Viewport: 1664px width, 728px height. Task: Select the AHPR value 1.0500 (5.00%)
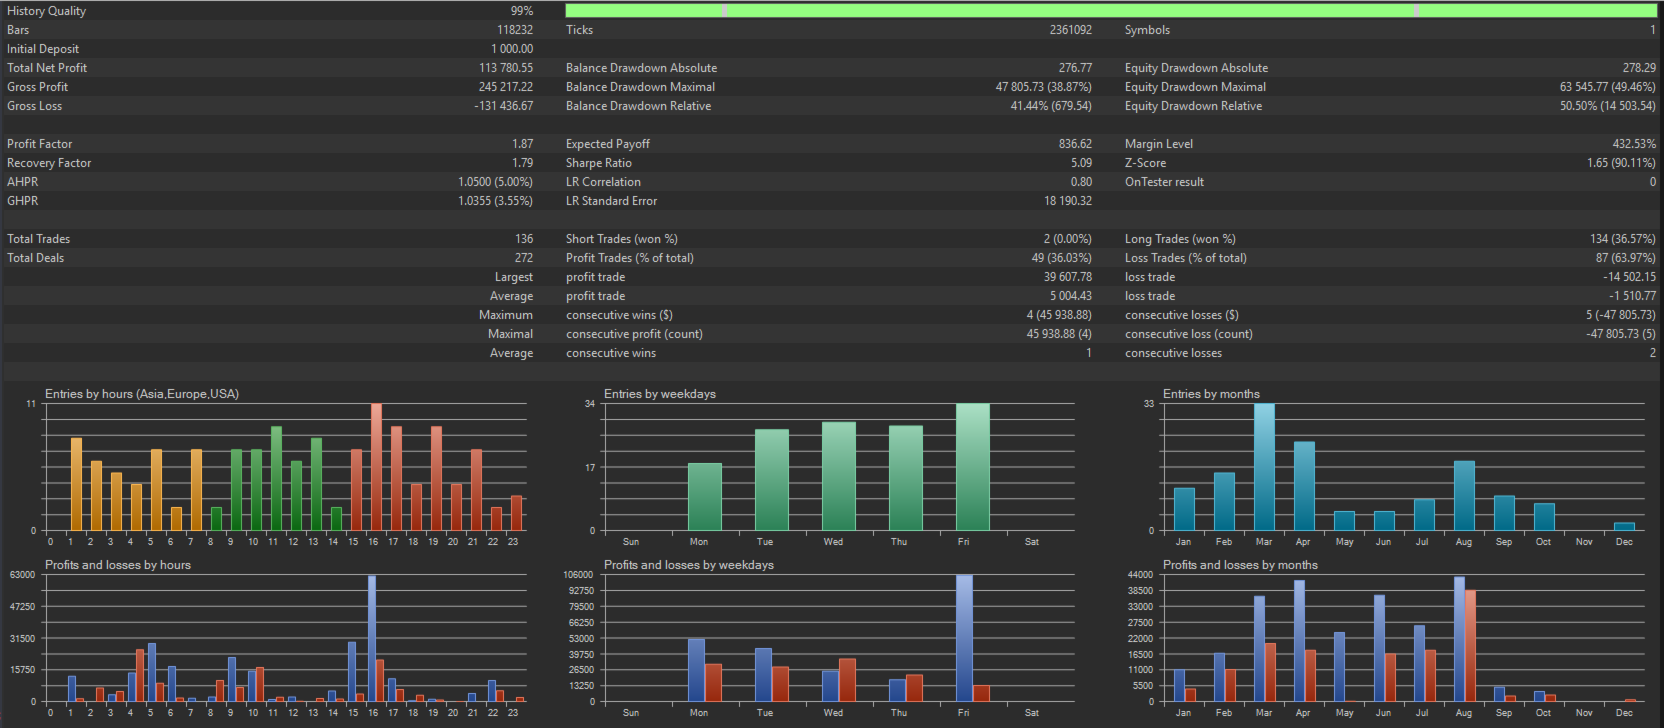(496, 182)
